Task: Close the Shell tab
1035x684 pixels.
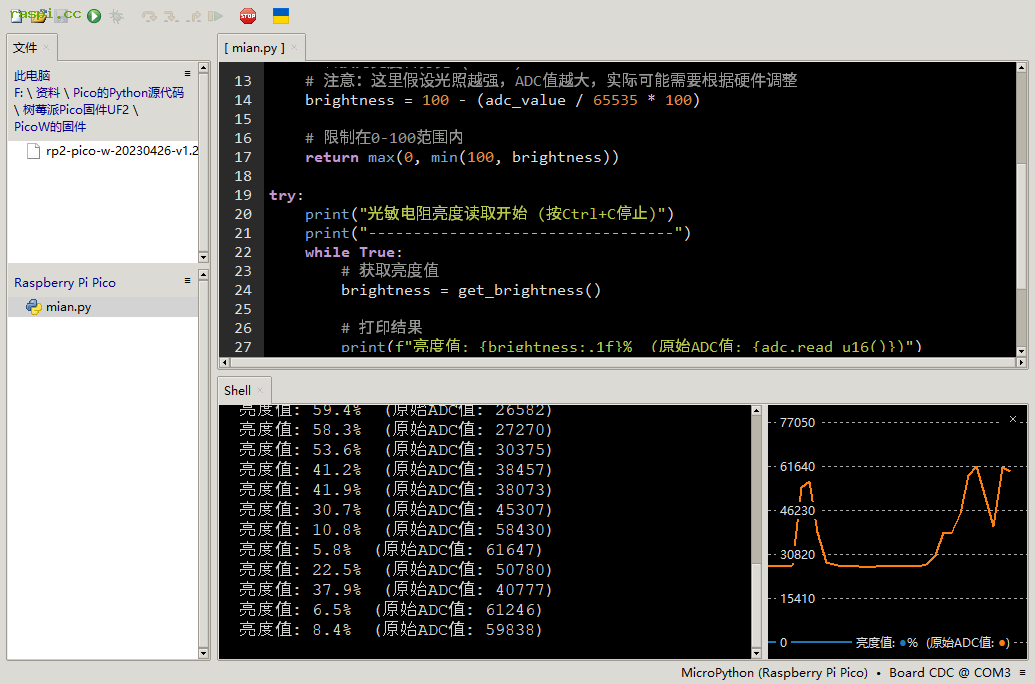Action: pyautogui.click(x=260, y=391)
